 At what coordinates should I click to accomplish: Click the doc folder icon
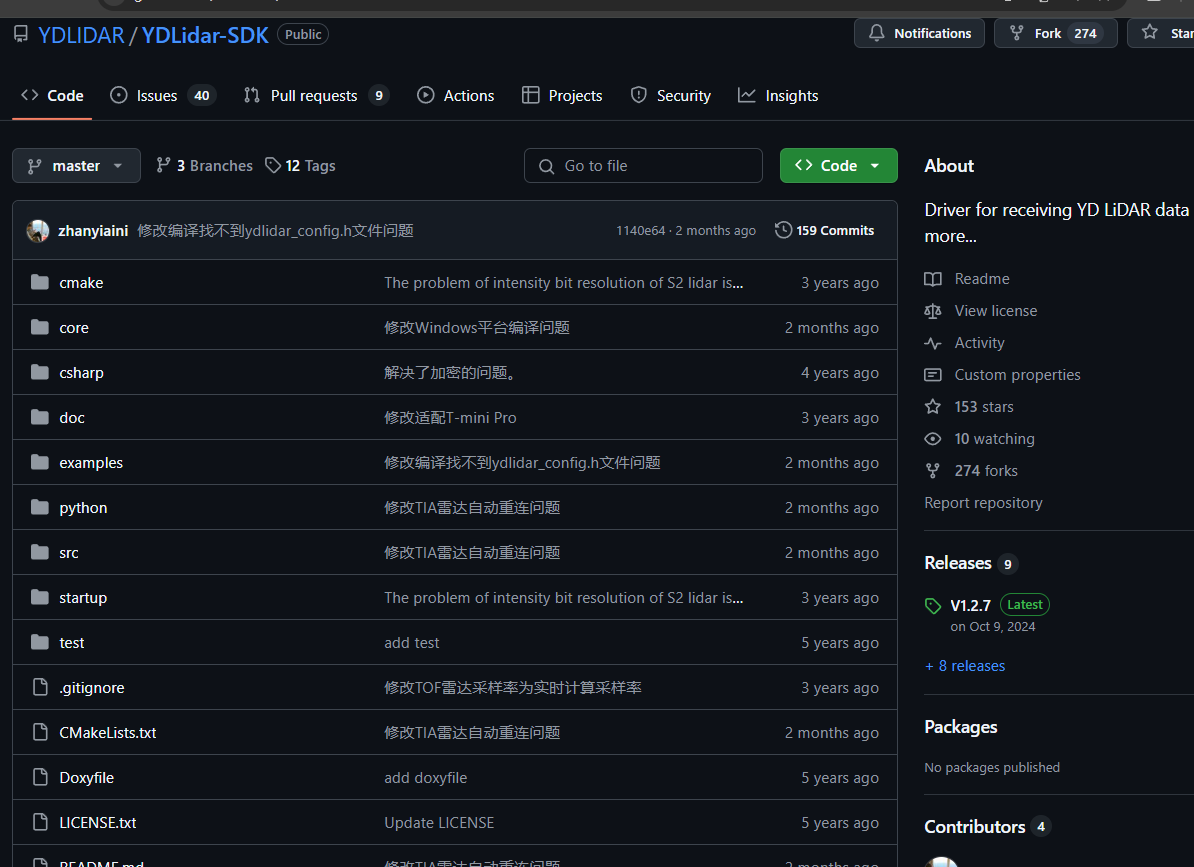(x=40, y=417)
